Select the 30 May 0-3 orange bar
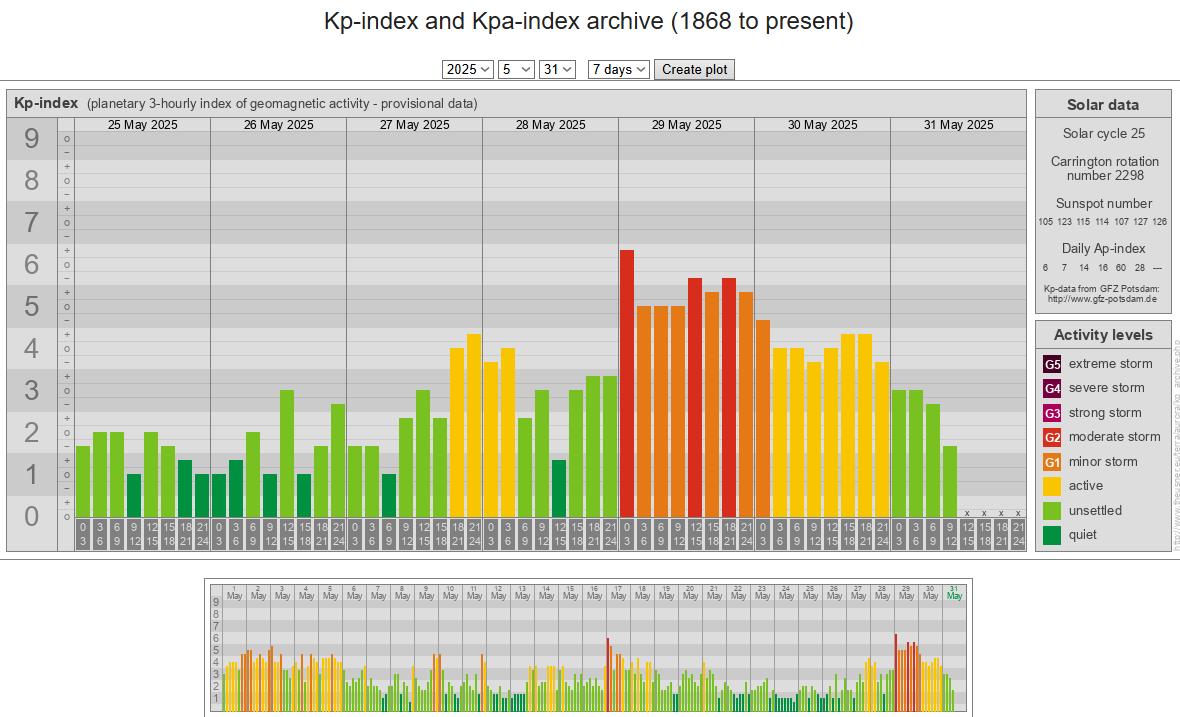1180x717 pixels. coord(763,419)
